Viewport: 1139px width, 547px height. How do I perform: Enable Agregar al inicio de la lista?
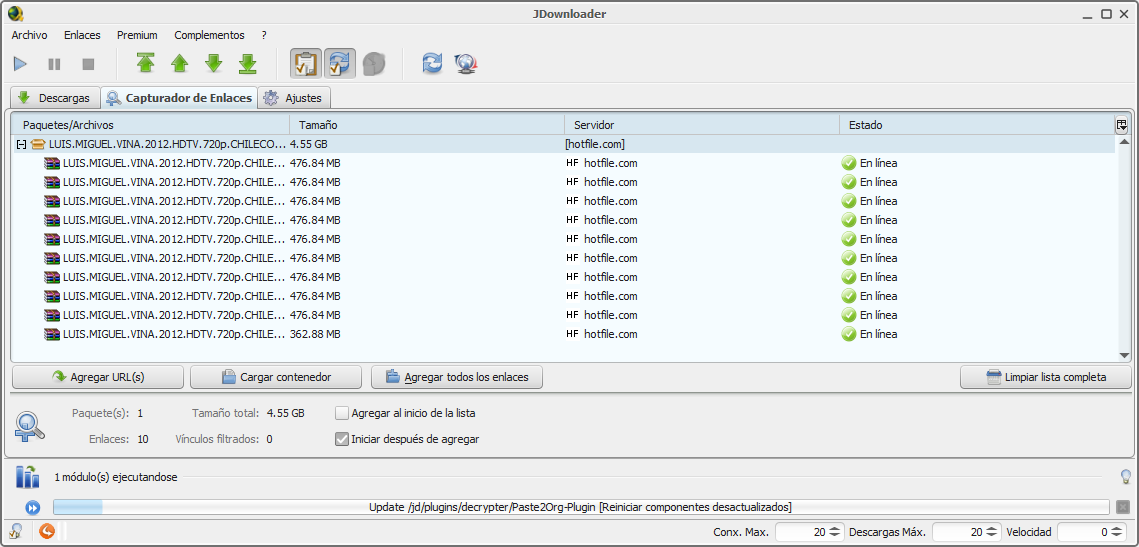[341, 413]
